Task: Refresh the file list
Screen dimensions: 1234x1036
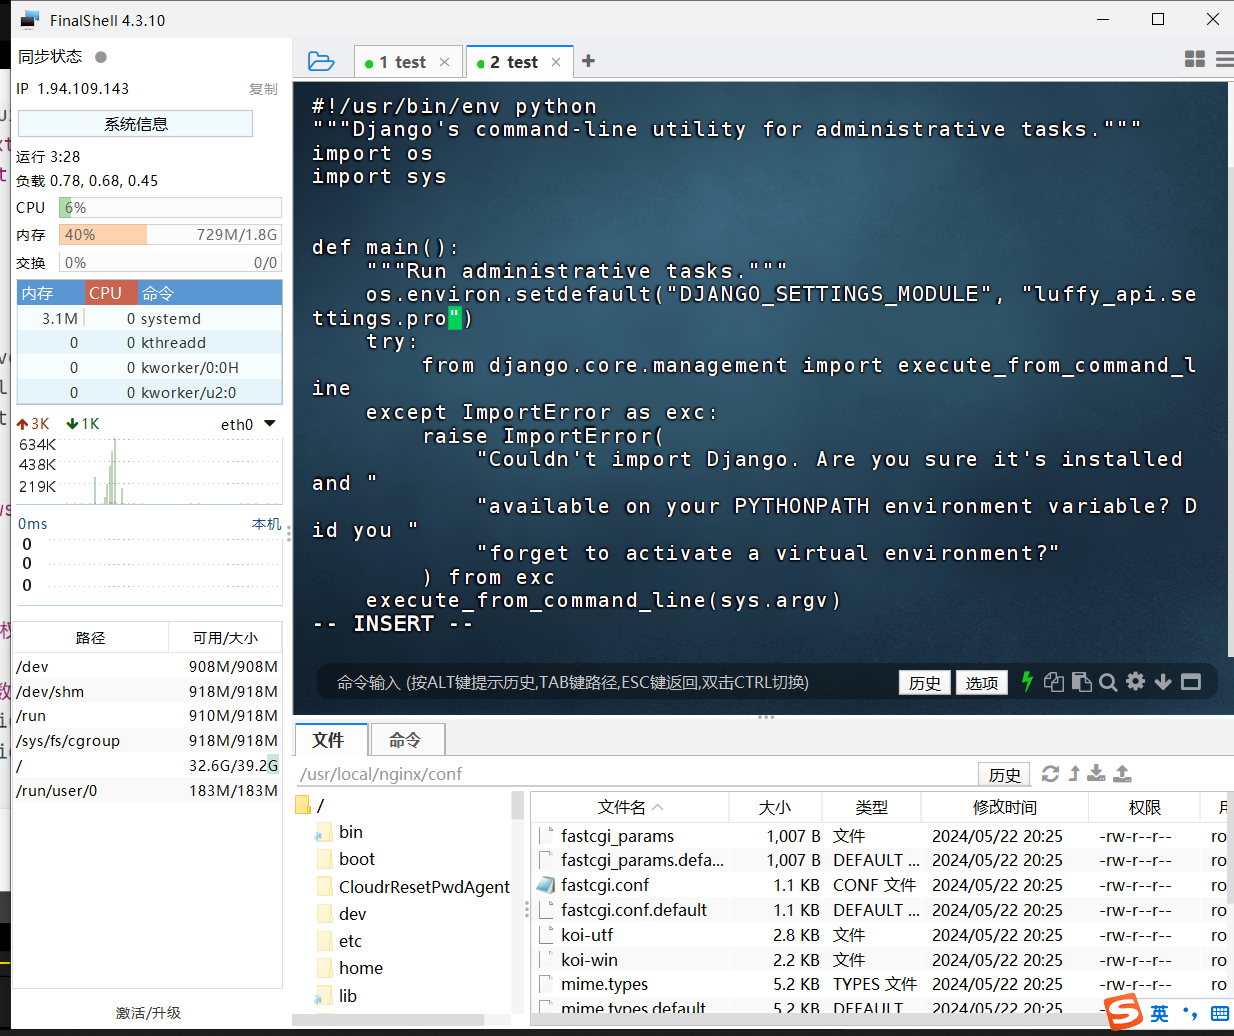Action: click(1050, 773)
